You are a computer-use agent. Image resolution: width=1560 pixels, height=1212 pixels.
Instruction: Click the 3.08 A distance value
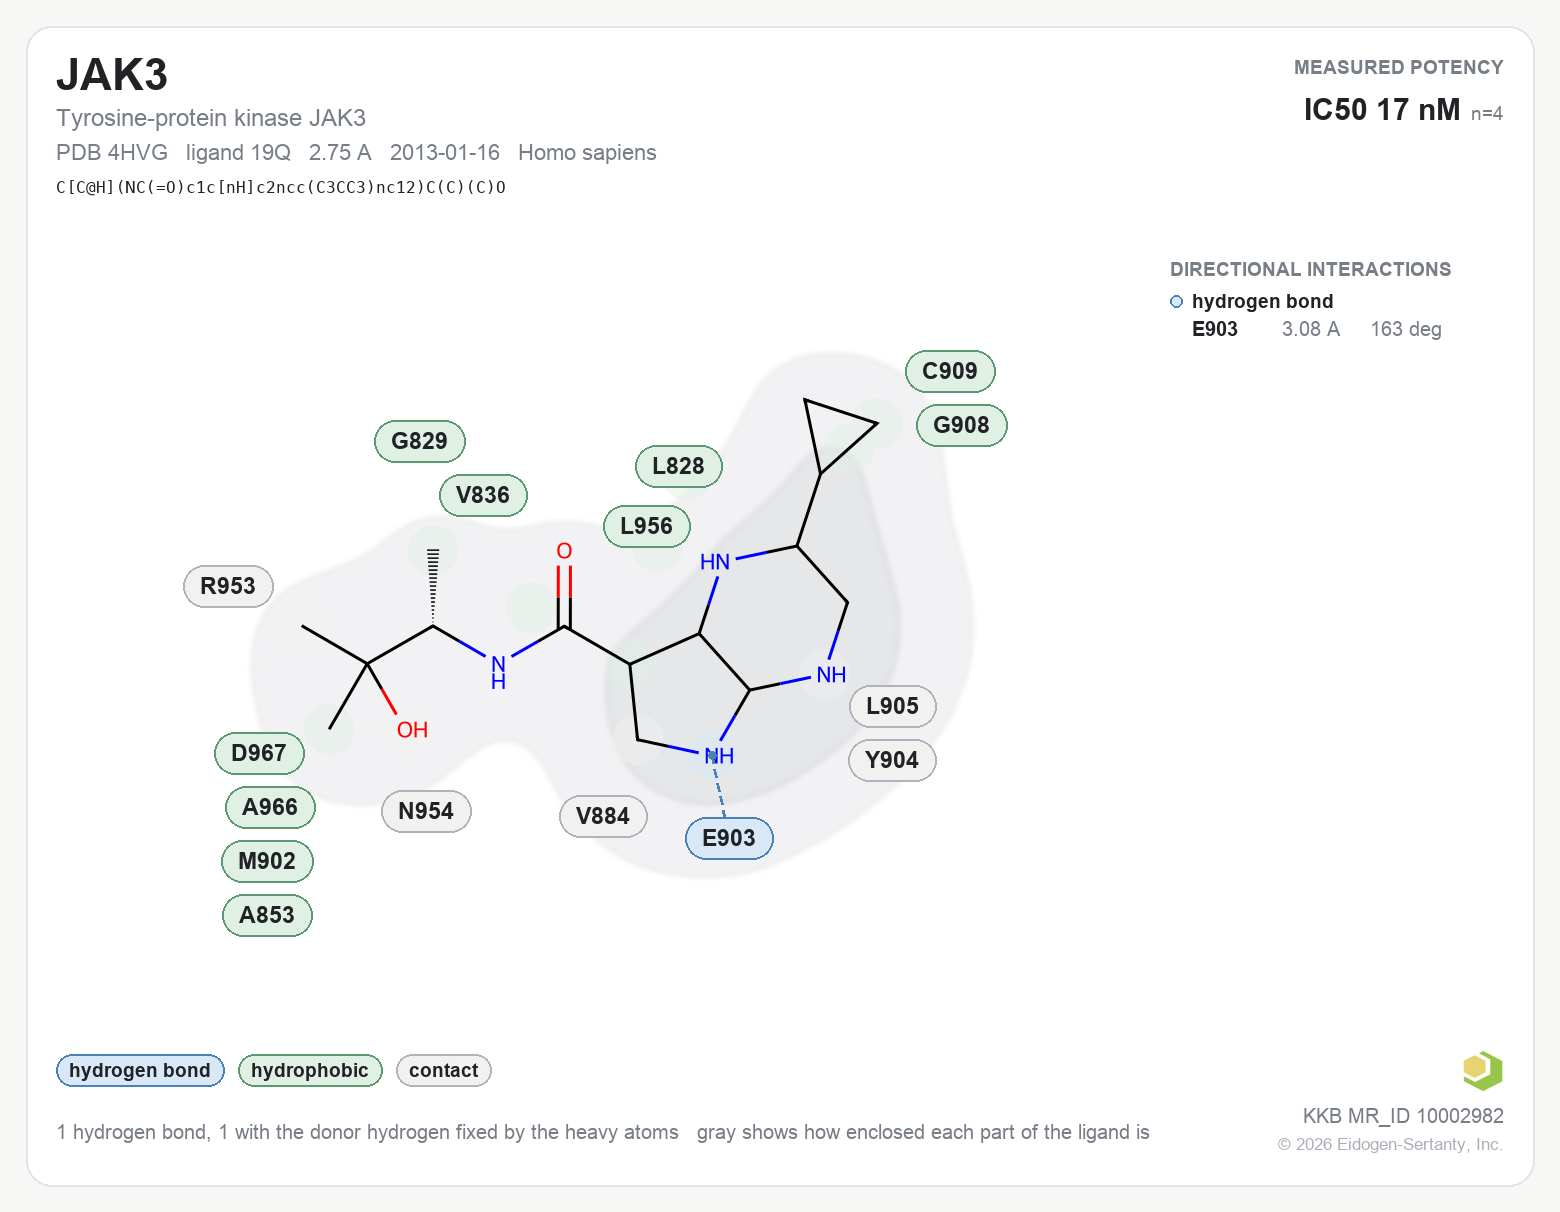coord(1310,329)
